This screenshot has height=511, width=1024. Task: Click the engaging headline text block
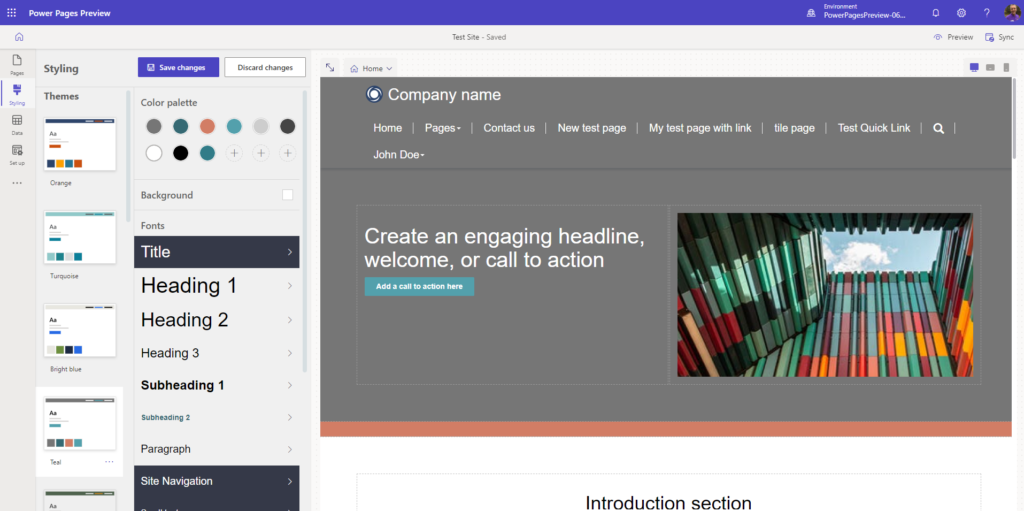tap(504, 248)
